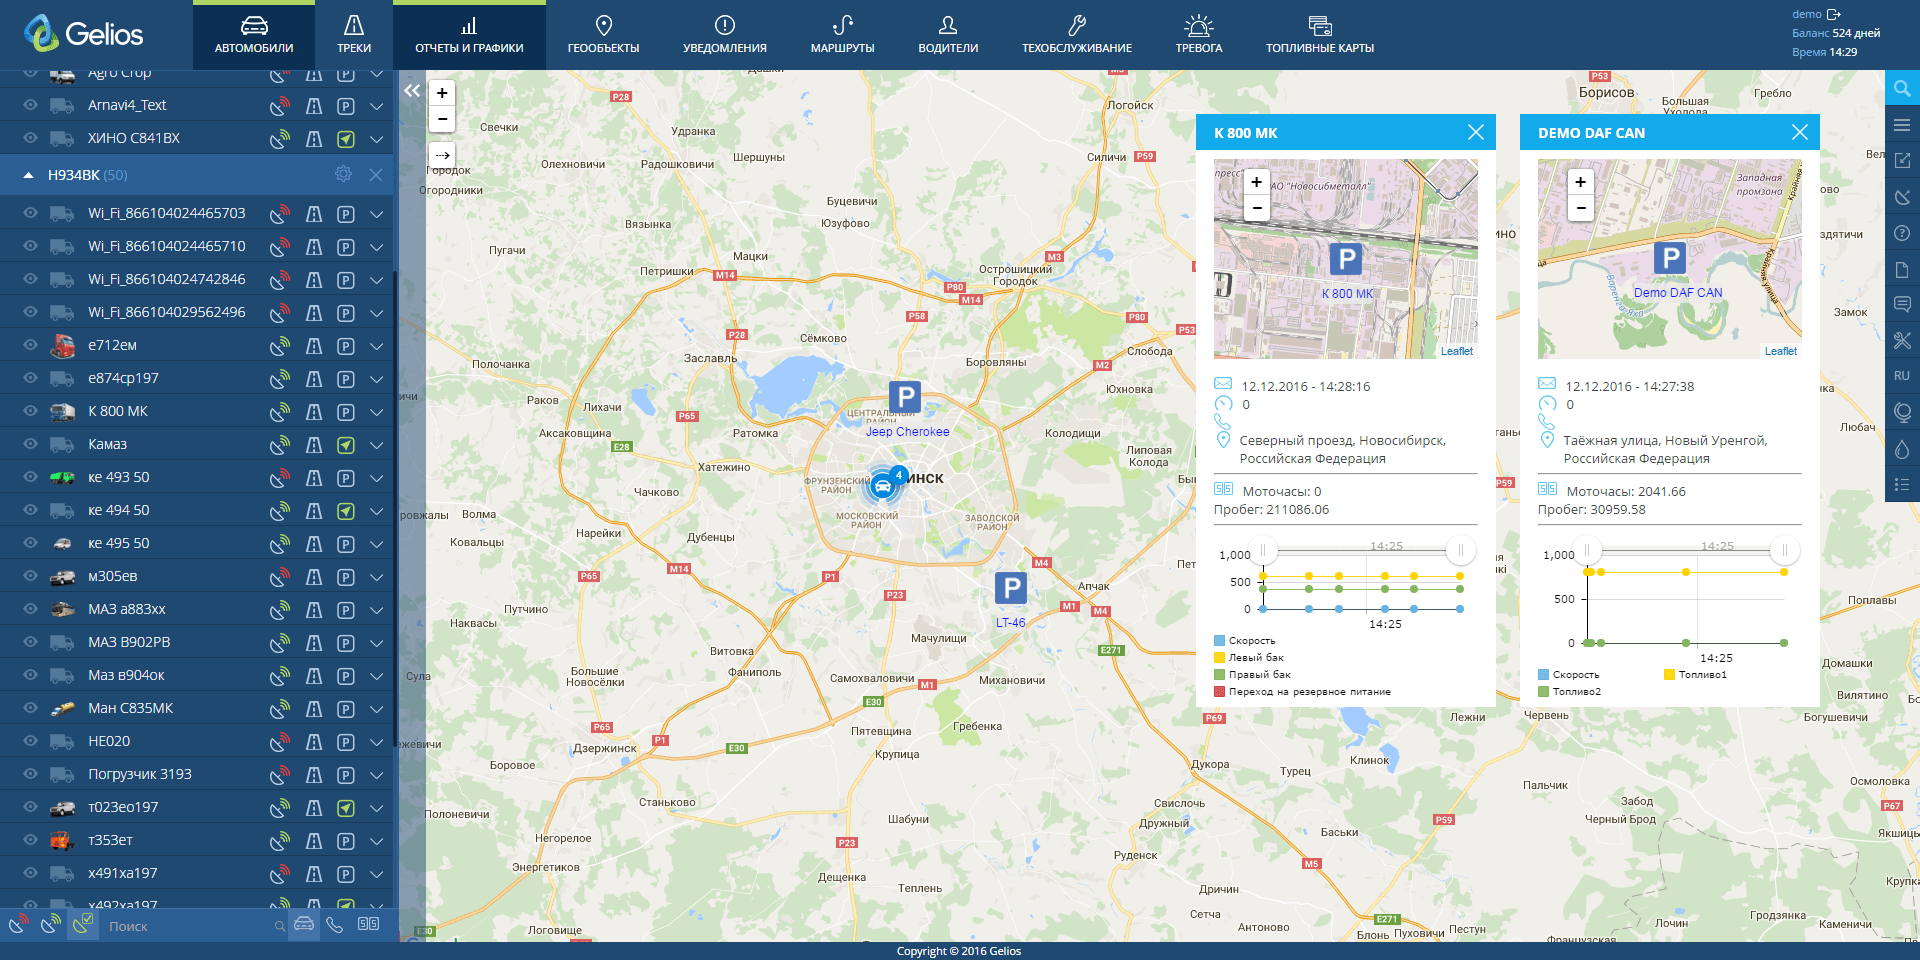Open the chat messages icon in right sidebar

tap(1902, 304)
